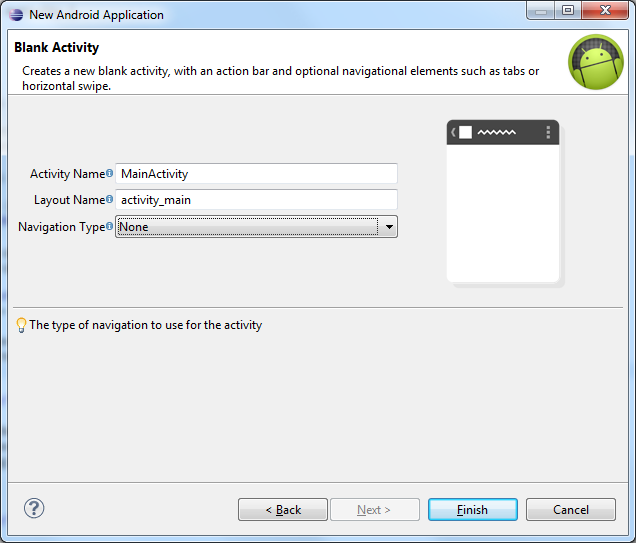Click the back chevron in preview action bar

point(453,132)
